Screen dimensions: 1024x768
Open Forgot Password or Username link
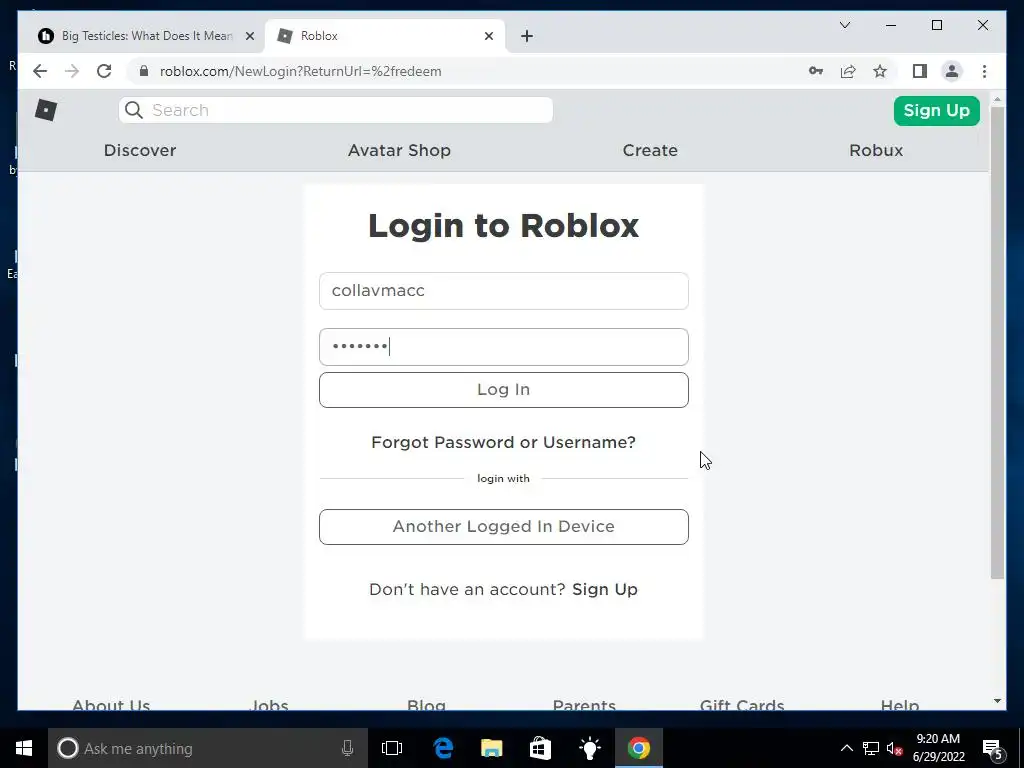point(504,442)
